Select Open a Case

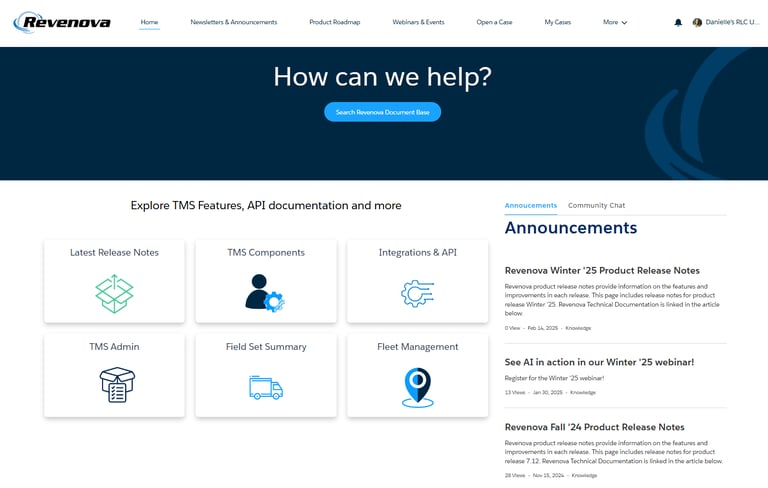[x=494, y=22]
